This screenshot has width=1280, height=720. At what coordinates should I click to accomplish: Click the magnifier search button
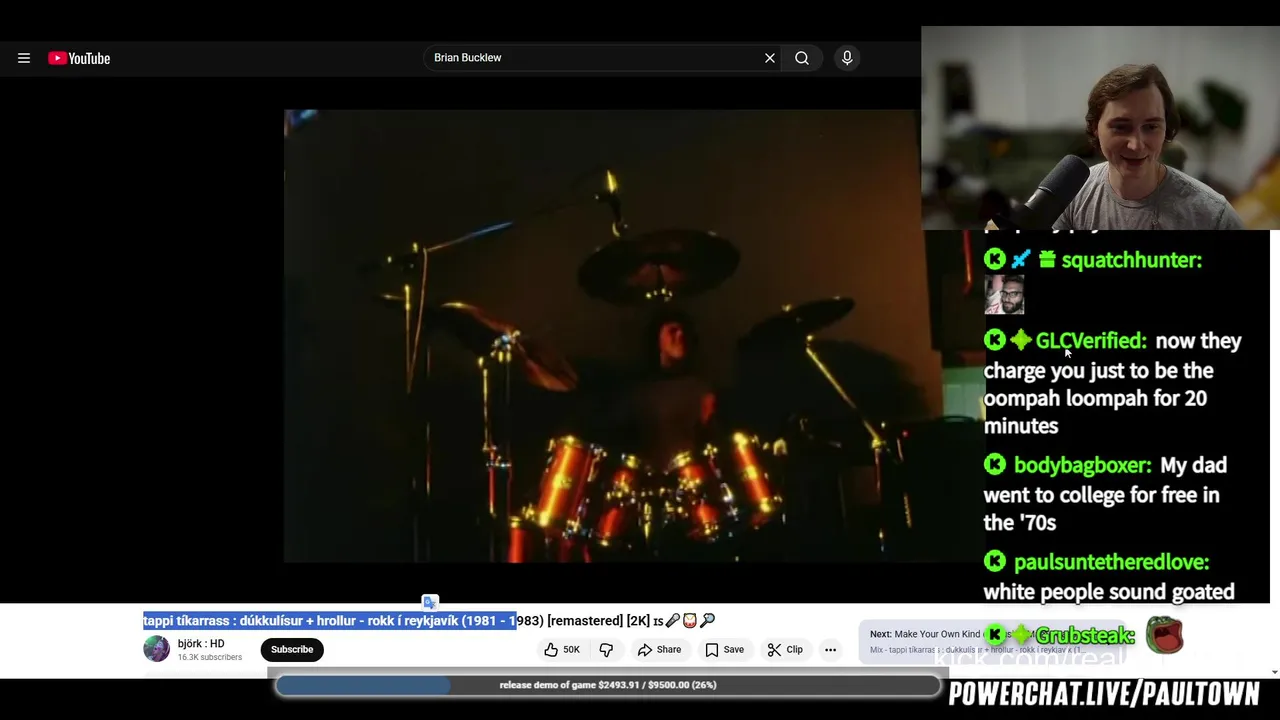click(802, 58)
